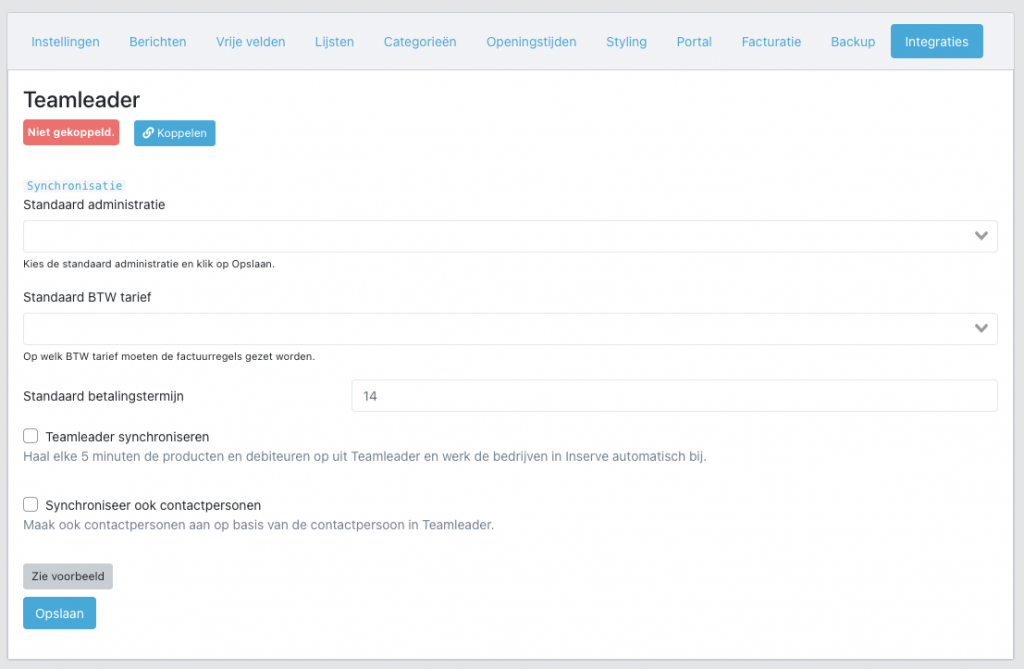Focus the Standaard betalingstermijn field

[675, 396]
